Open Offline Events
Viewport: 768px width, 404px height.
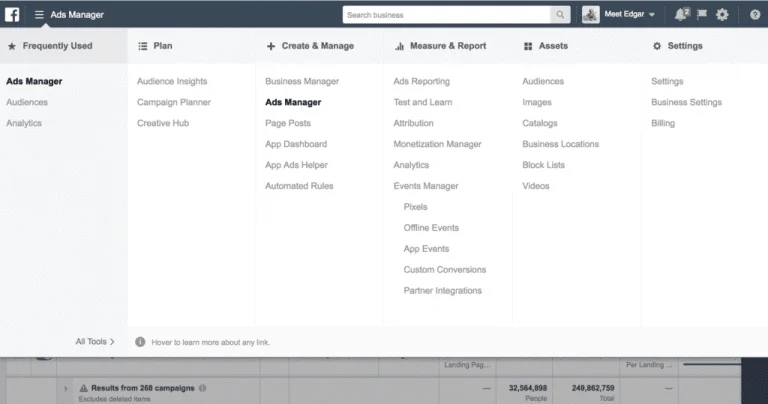(431, 228)
